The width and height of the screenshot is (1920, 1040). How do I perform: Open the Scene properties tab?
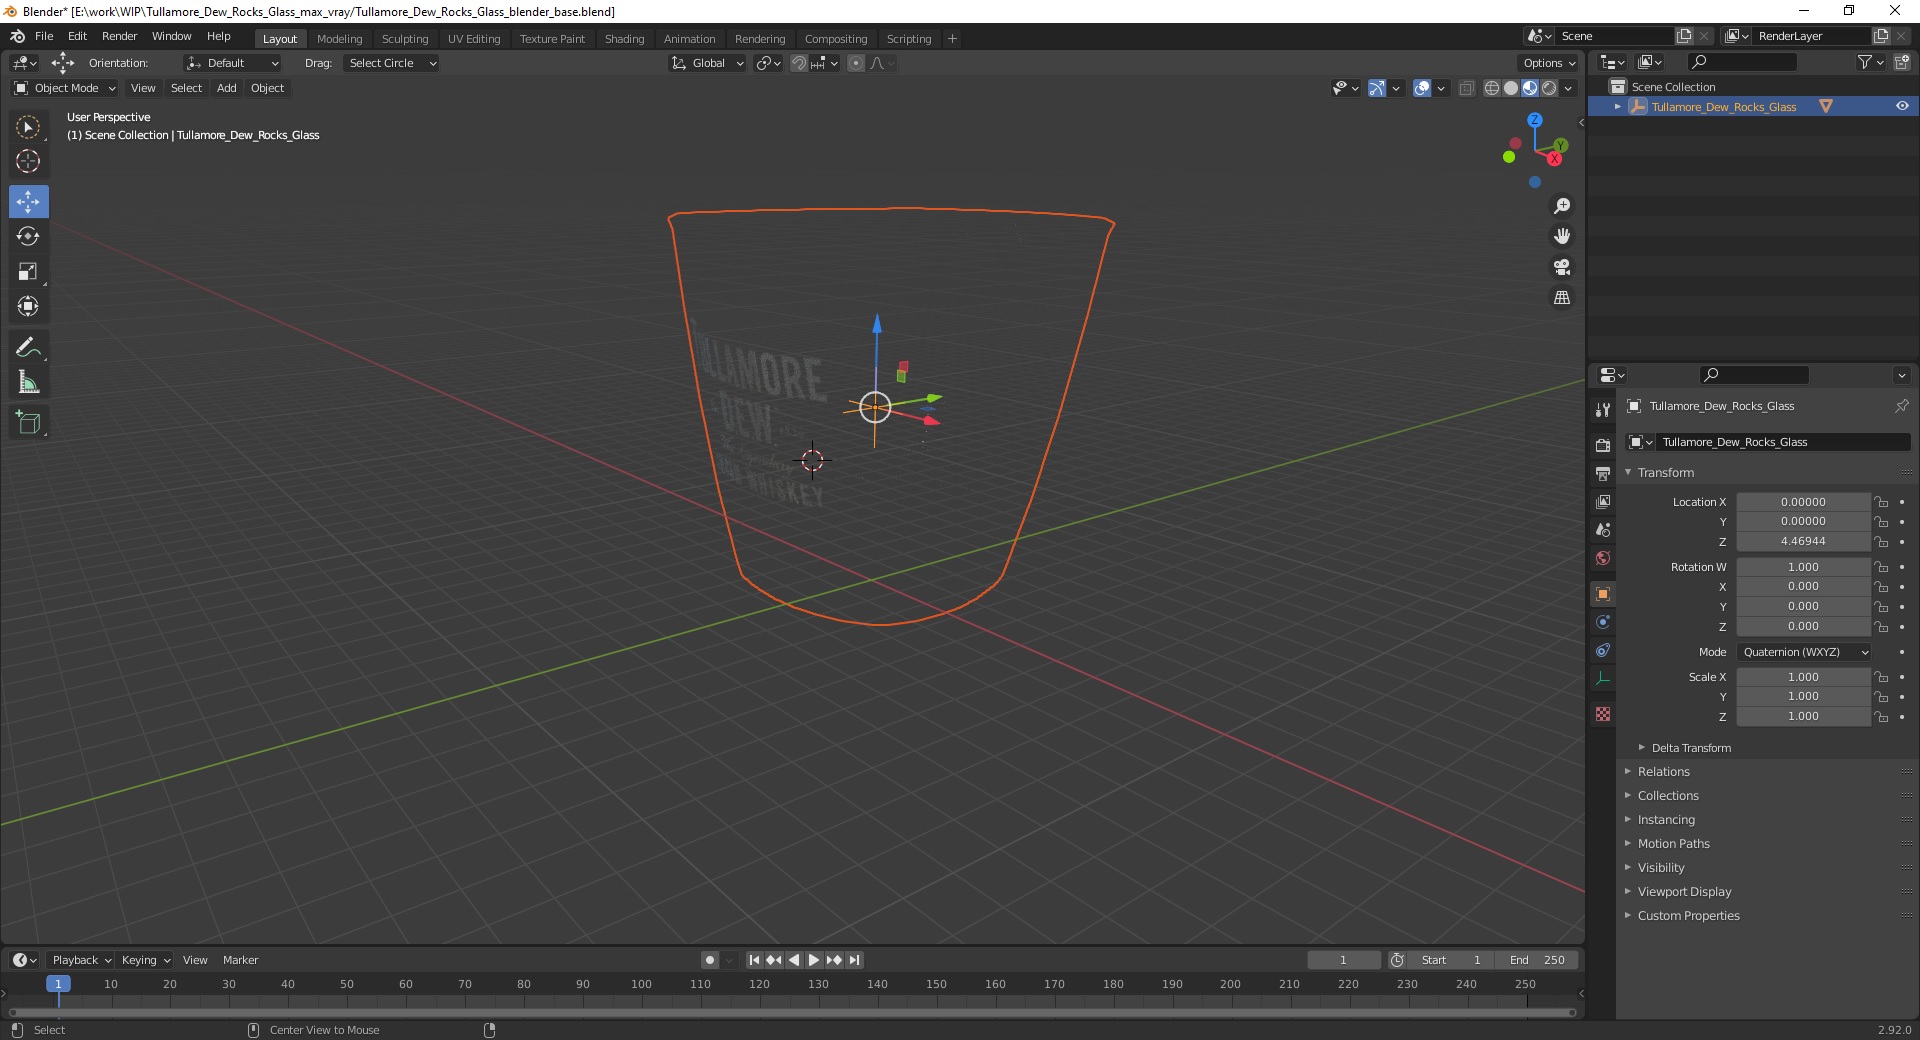pyautogui.click(x=1603, y=529)
